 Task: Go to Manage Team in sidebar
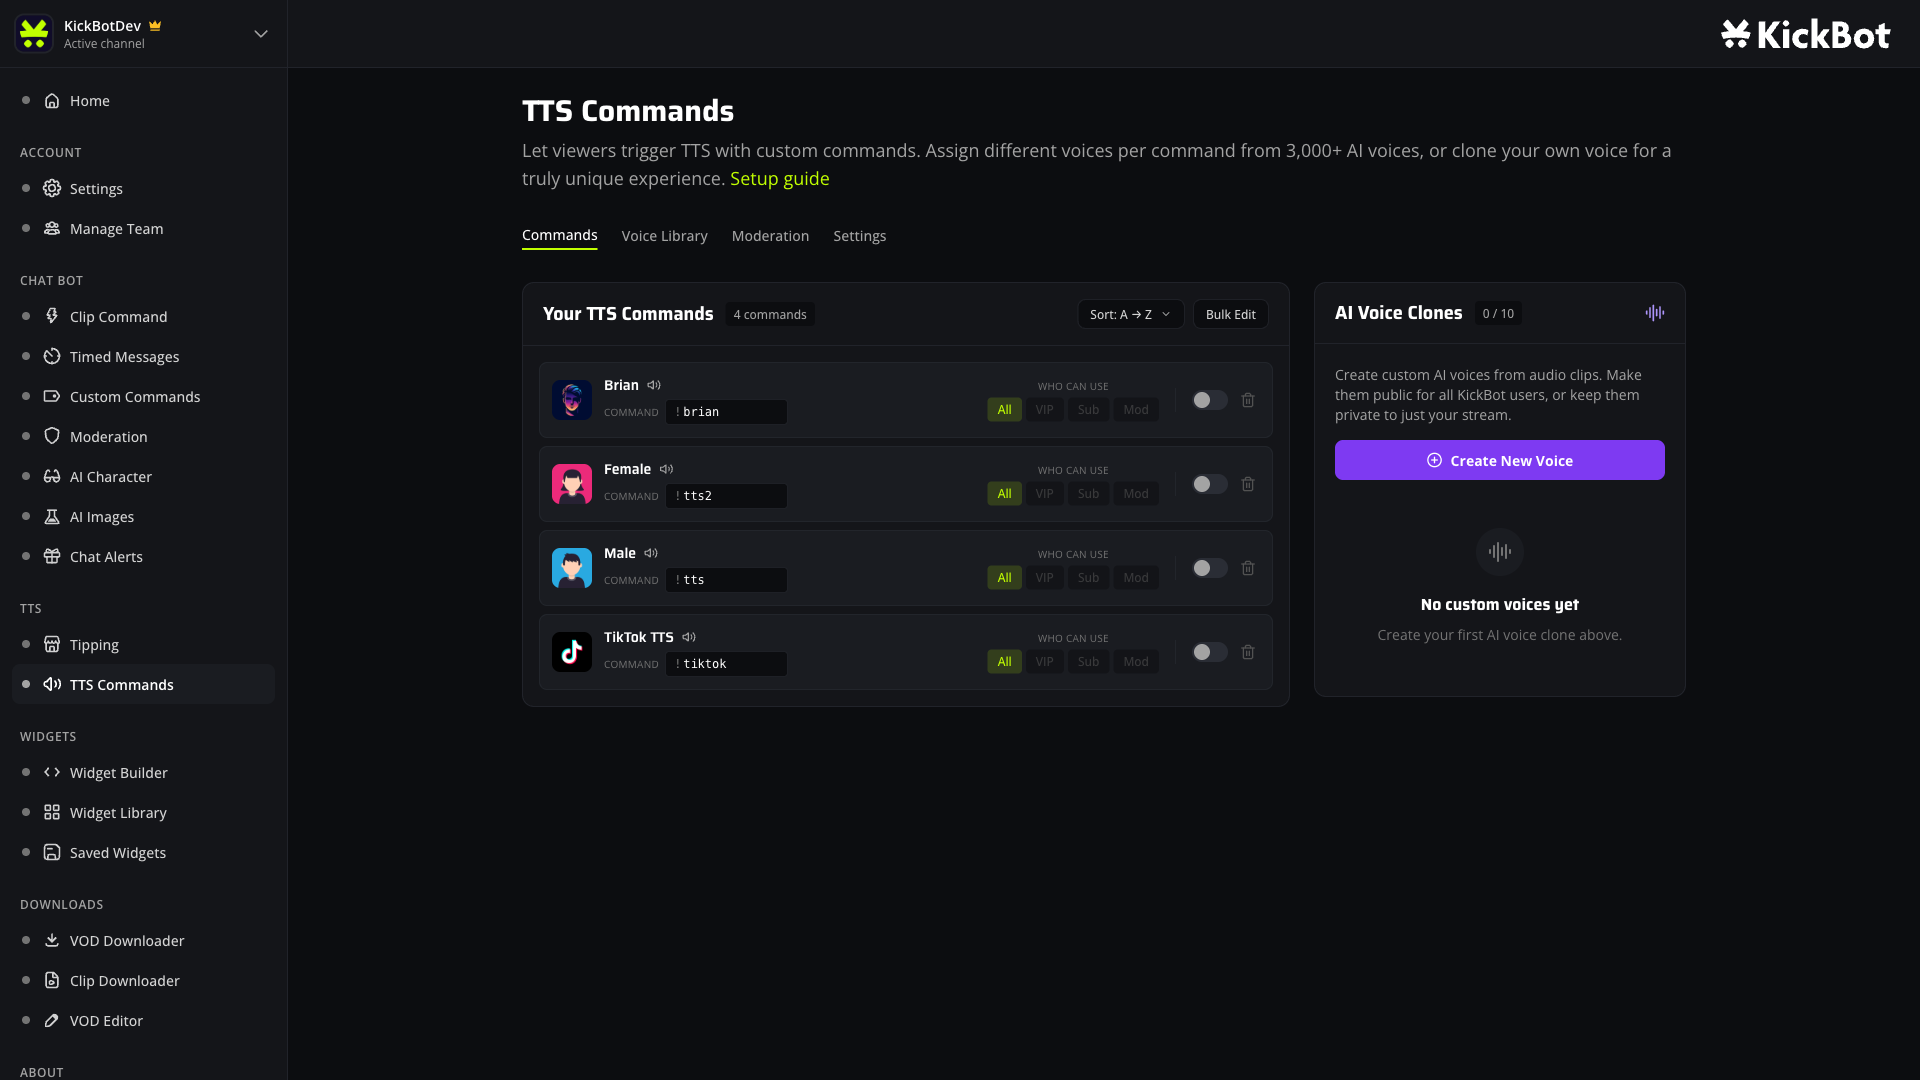pos(143,229)
